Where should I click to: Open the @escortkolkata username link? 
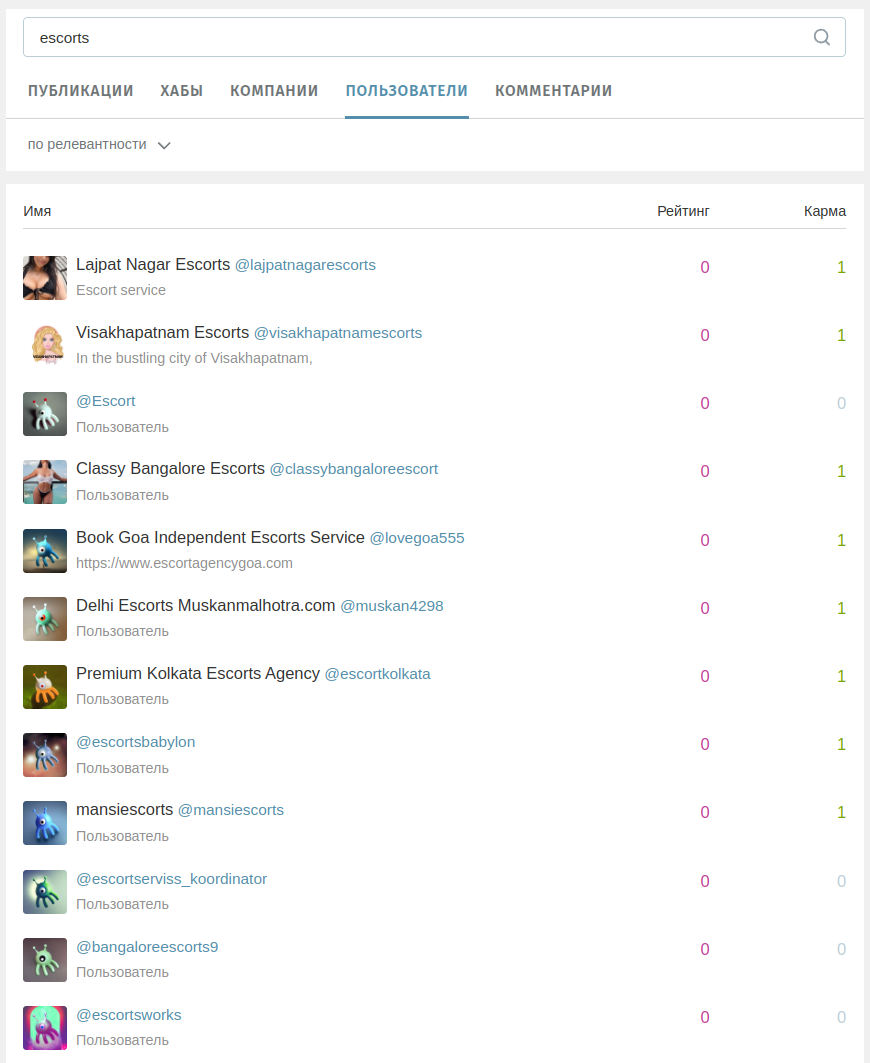pyautogui.click(x=378, y=674)
